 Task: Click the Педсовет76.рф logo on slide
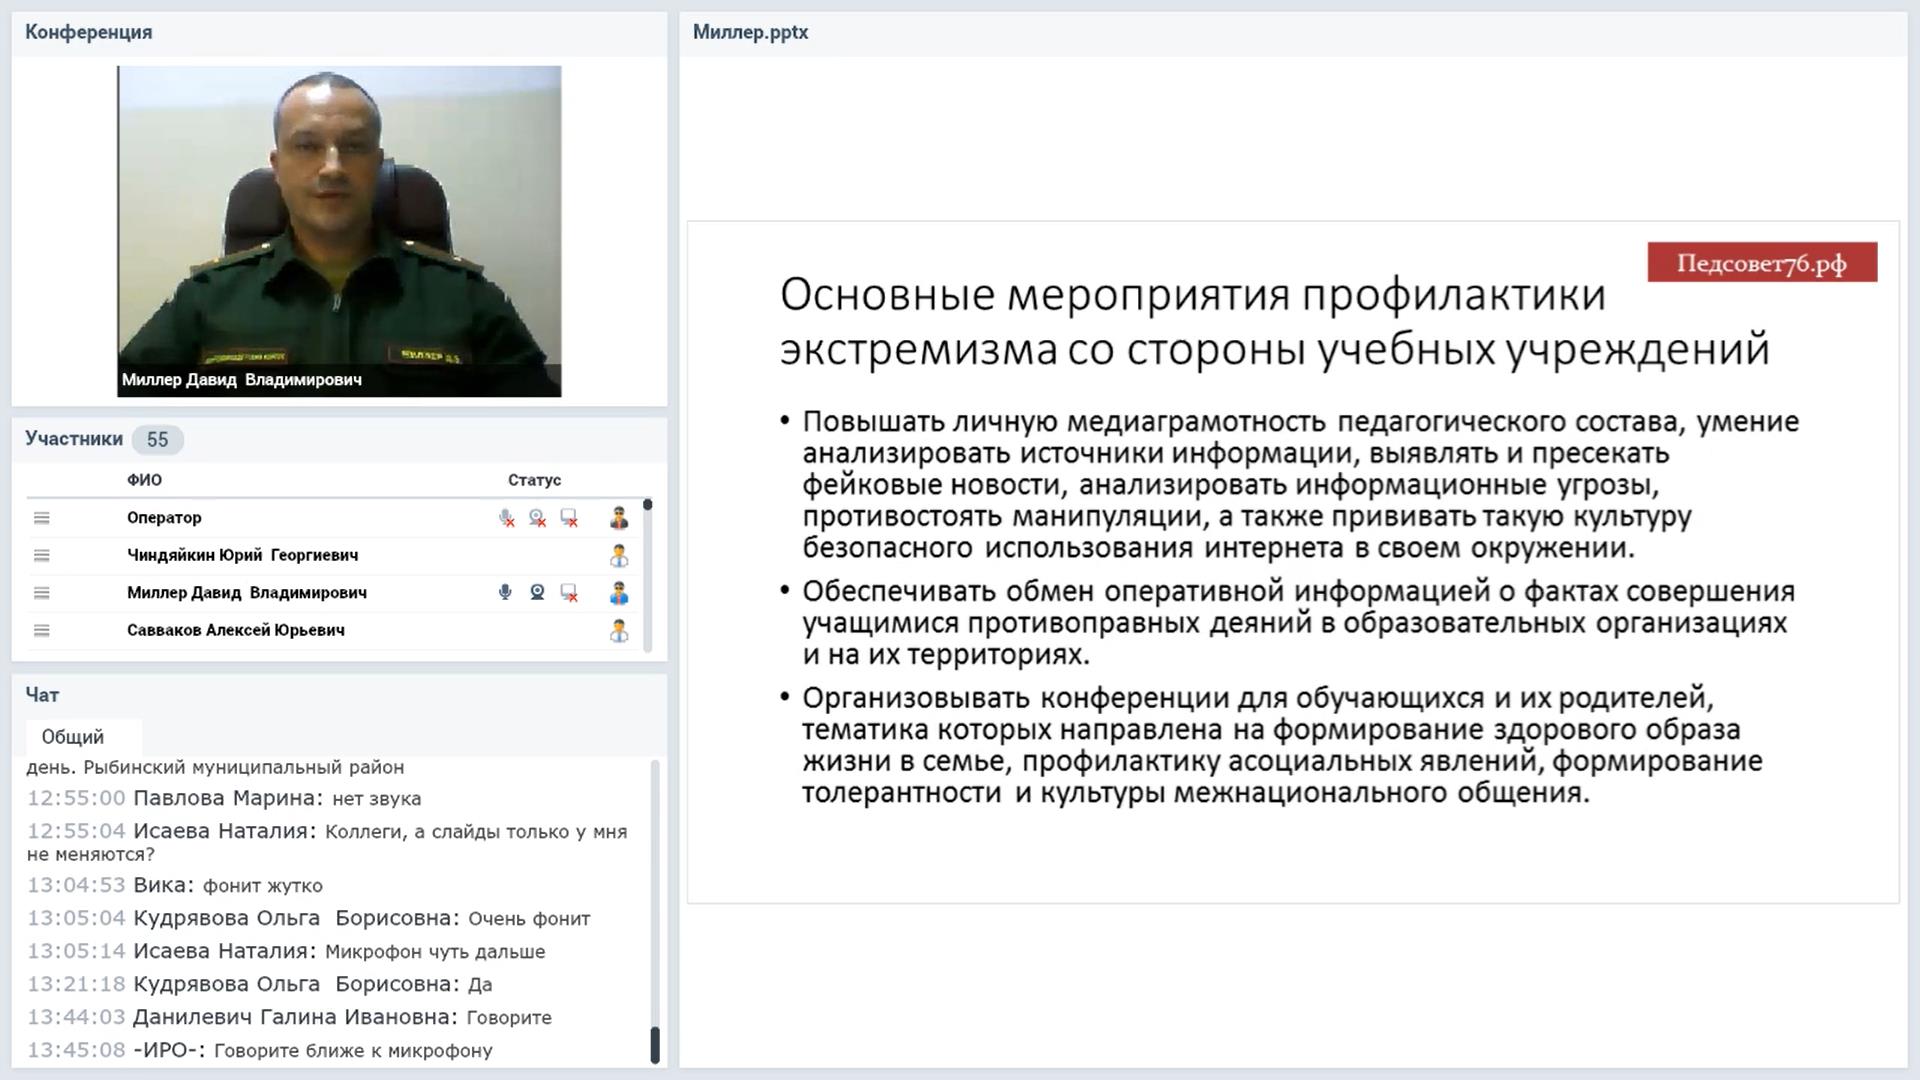click(1762, 262)
